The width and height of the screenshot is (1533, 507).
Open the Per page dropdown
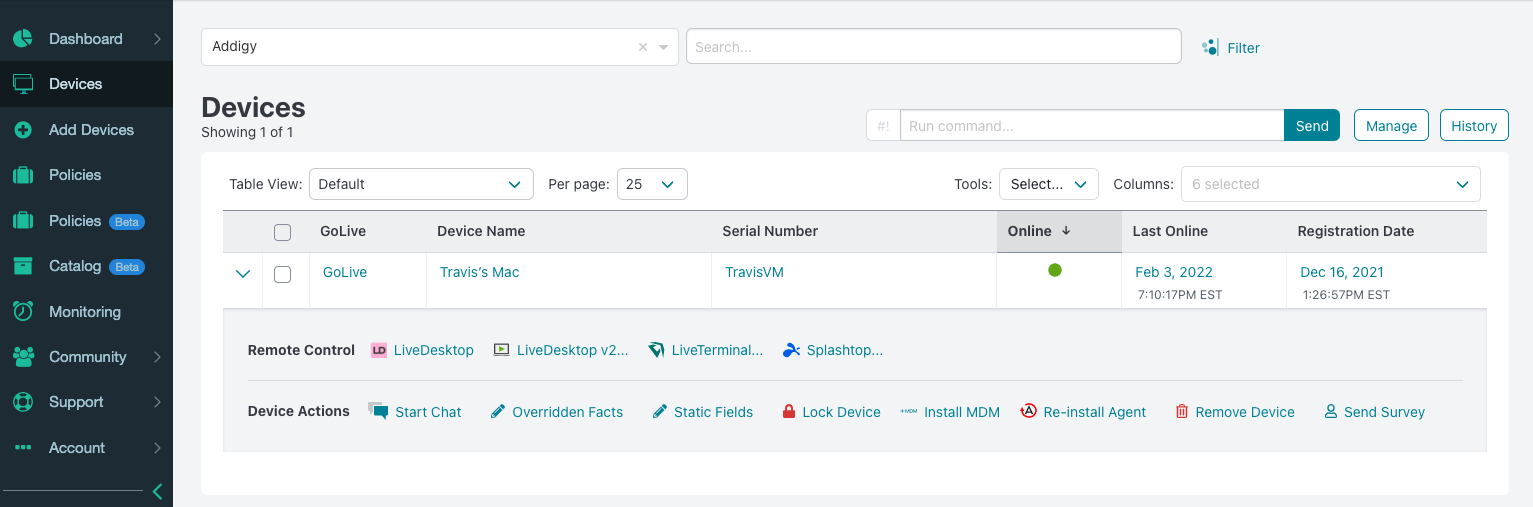[652, 184]
